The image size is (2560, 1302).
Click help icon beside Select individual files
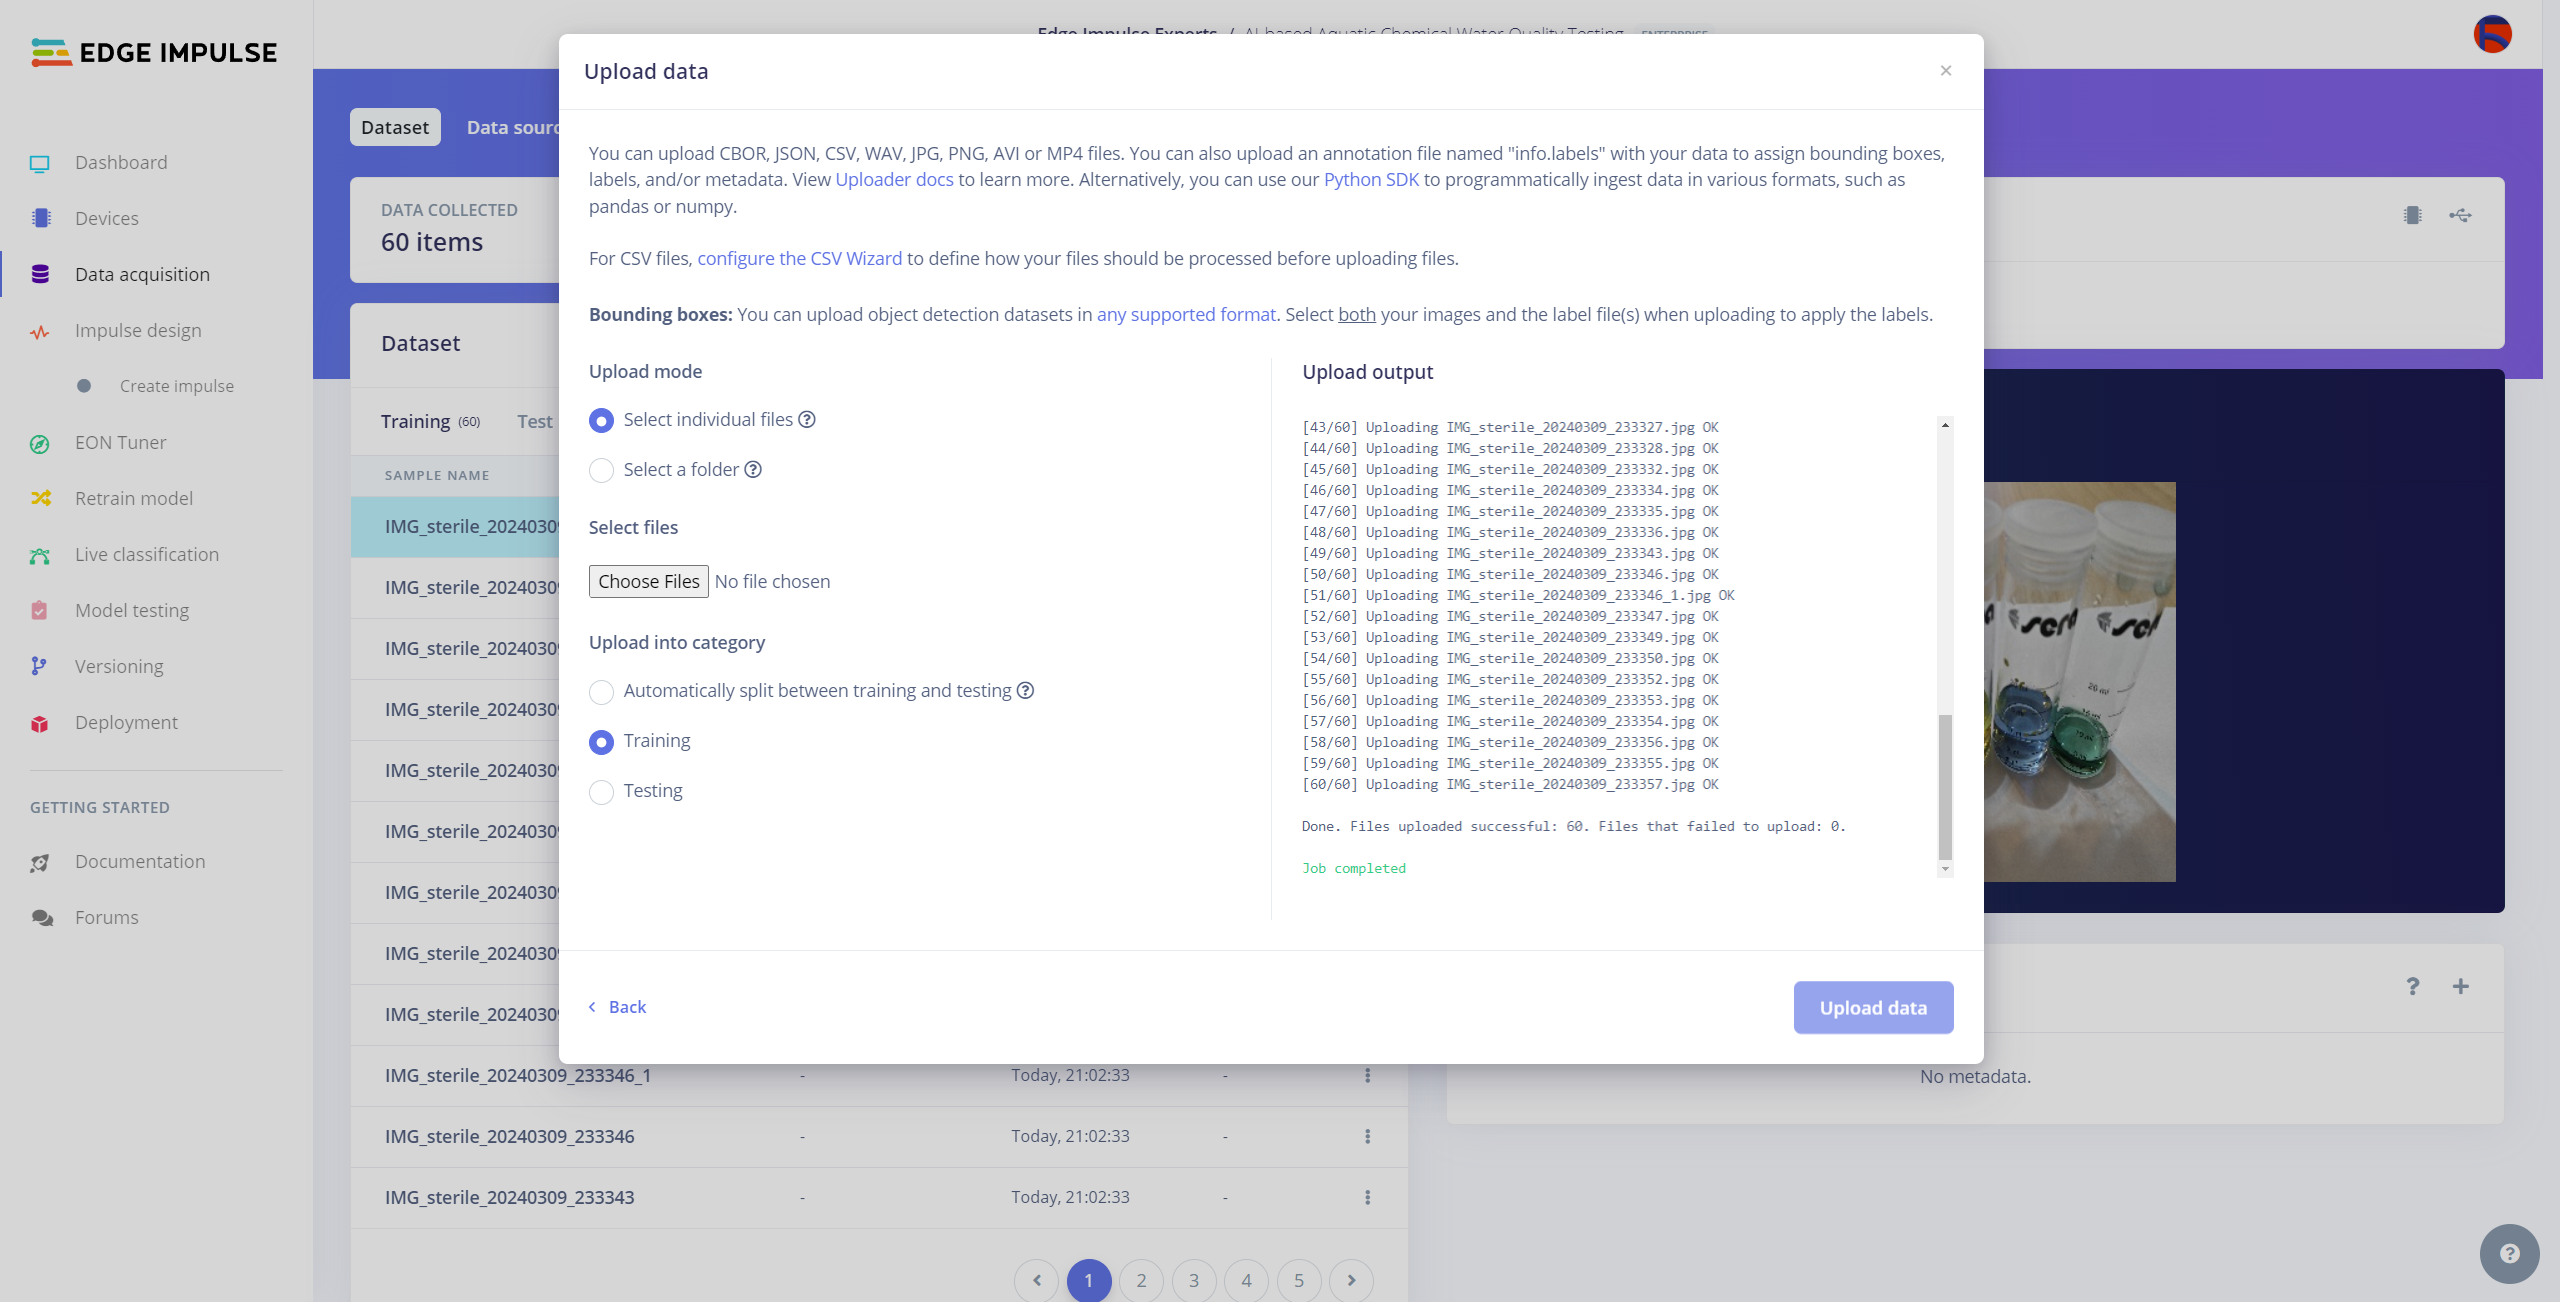tap(807, 420)
